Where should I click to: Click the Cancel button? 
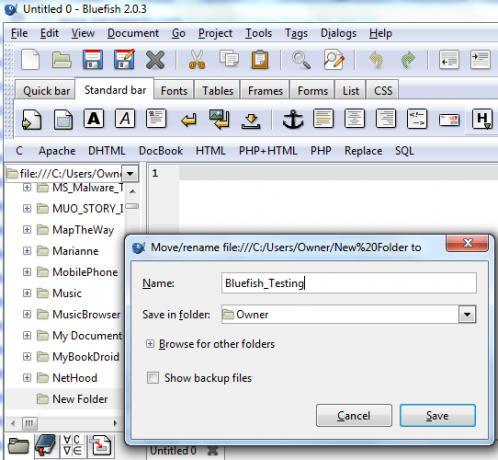click(x=354, y=416)
